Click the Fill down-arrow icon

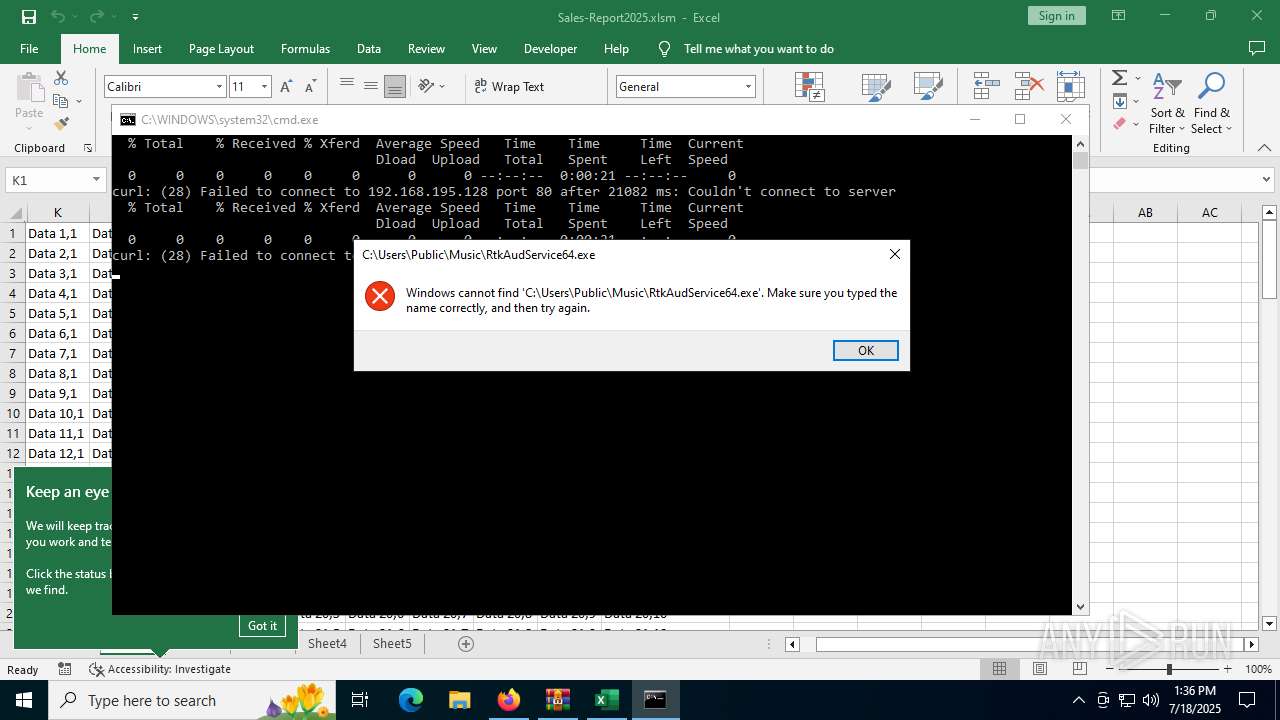pos(1120,101)
